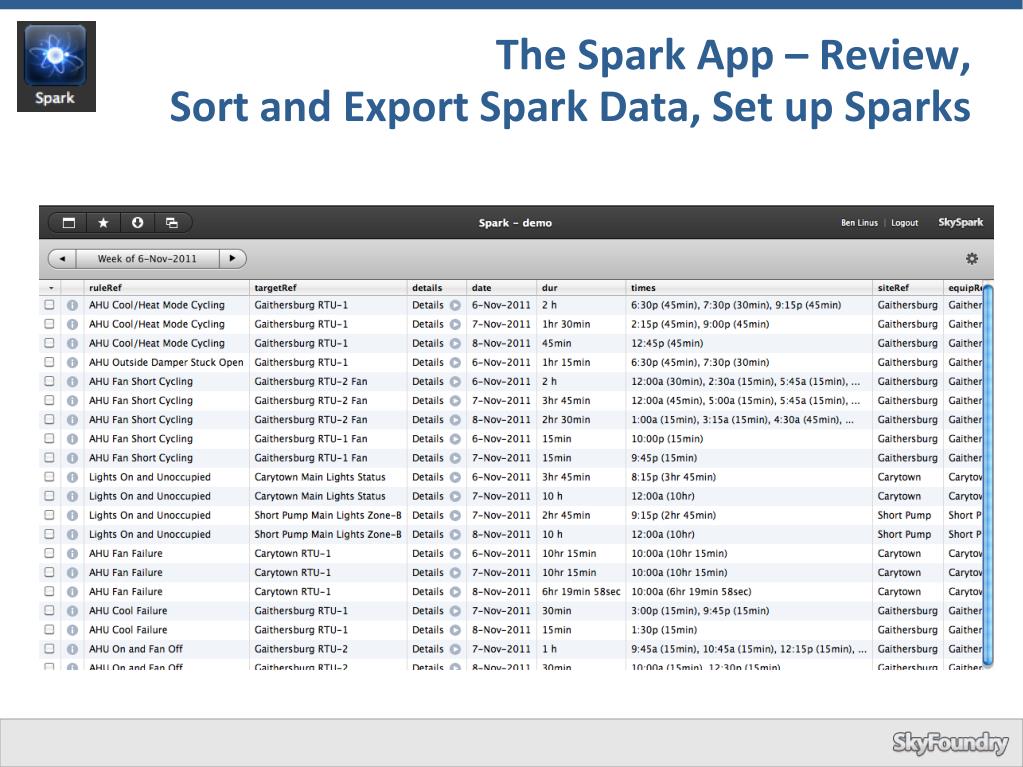Screen dimensions: 1023x767
Task: Click the Ben Linus user link
Action: point(859,222)
